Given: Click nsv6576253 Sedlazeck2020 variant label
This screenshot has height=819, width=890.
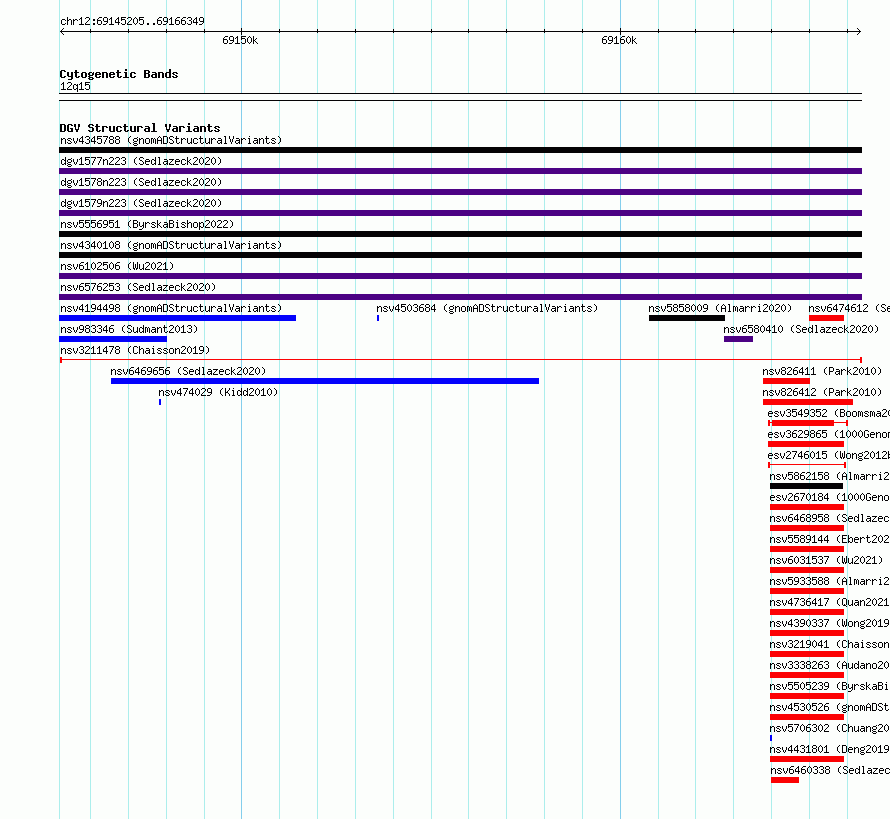Looking at the screenshot, I should 138,287.
